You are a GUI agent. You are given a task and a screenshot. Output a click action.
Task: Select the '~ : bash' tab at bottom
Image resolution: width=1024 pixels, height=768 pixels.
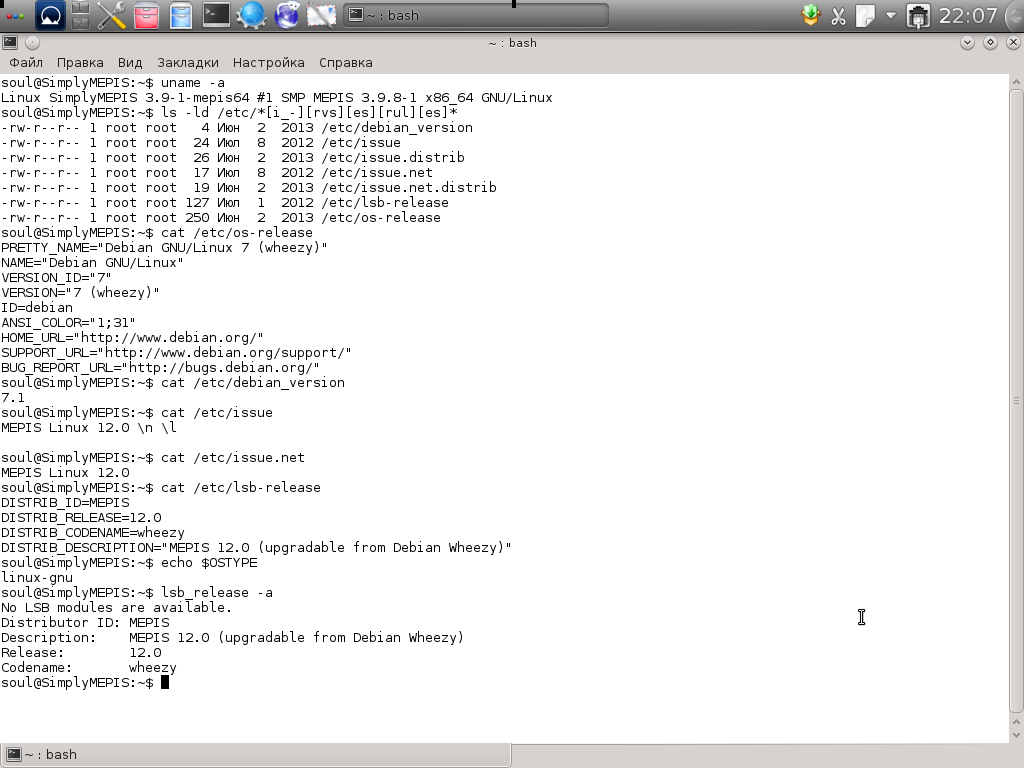tap(255, 754)
